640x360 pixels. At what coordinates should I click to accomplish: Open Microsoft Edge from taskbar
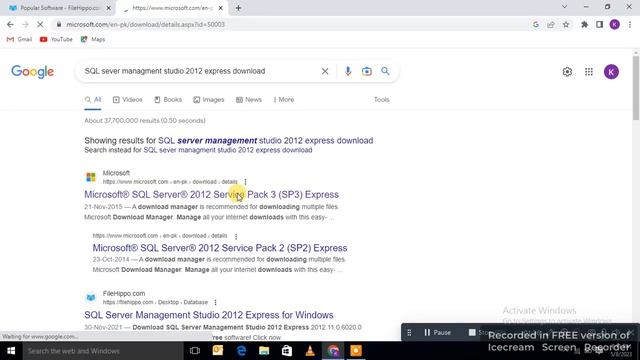[x=241, y=351]
